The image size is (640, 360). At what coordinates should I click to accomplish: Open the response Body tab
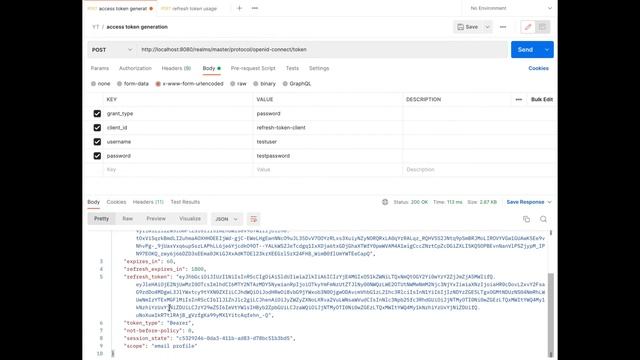[x=93, y=202]
